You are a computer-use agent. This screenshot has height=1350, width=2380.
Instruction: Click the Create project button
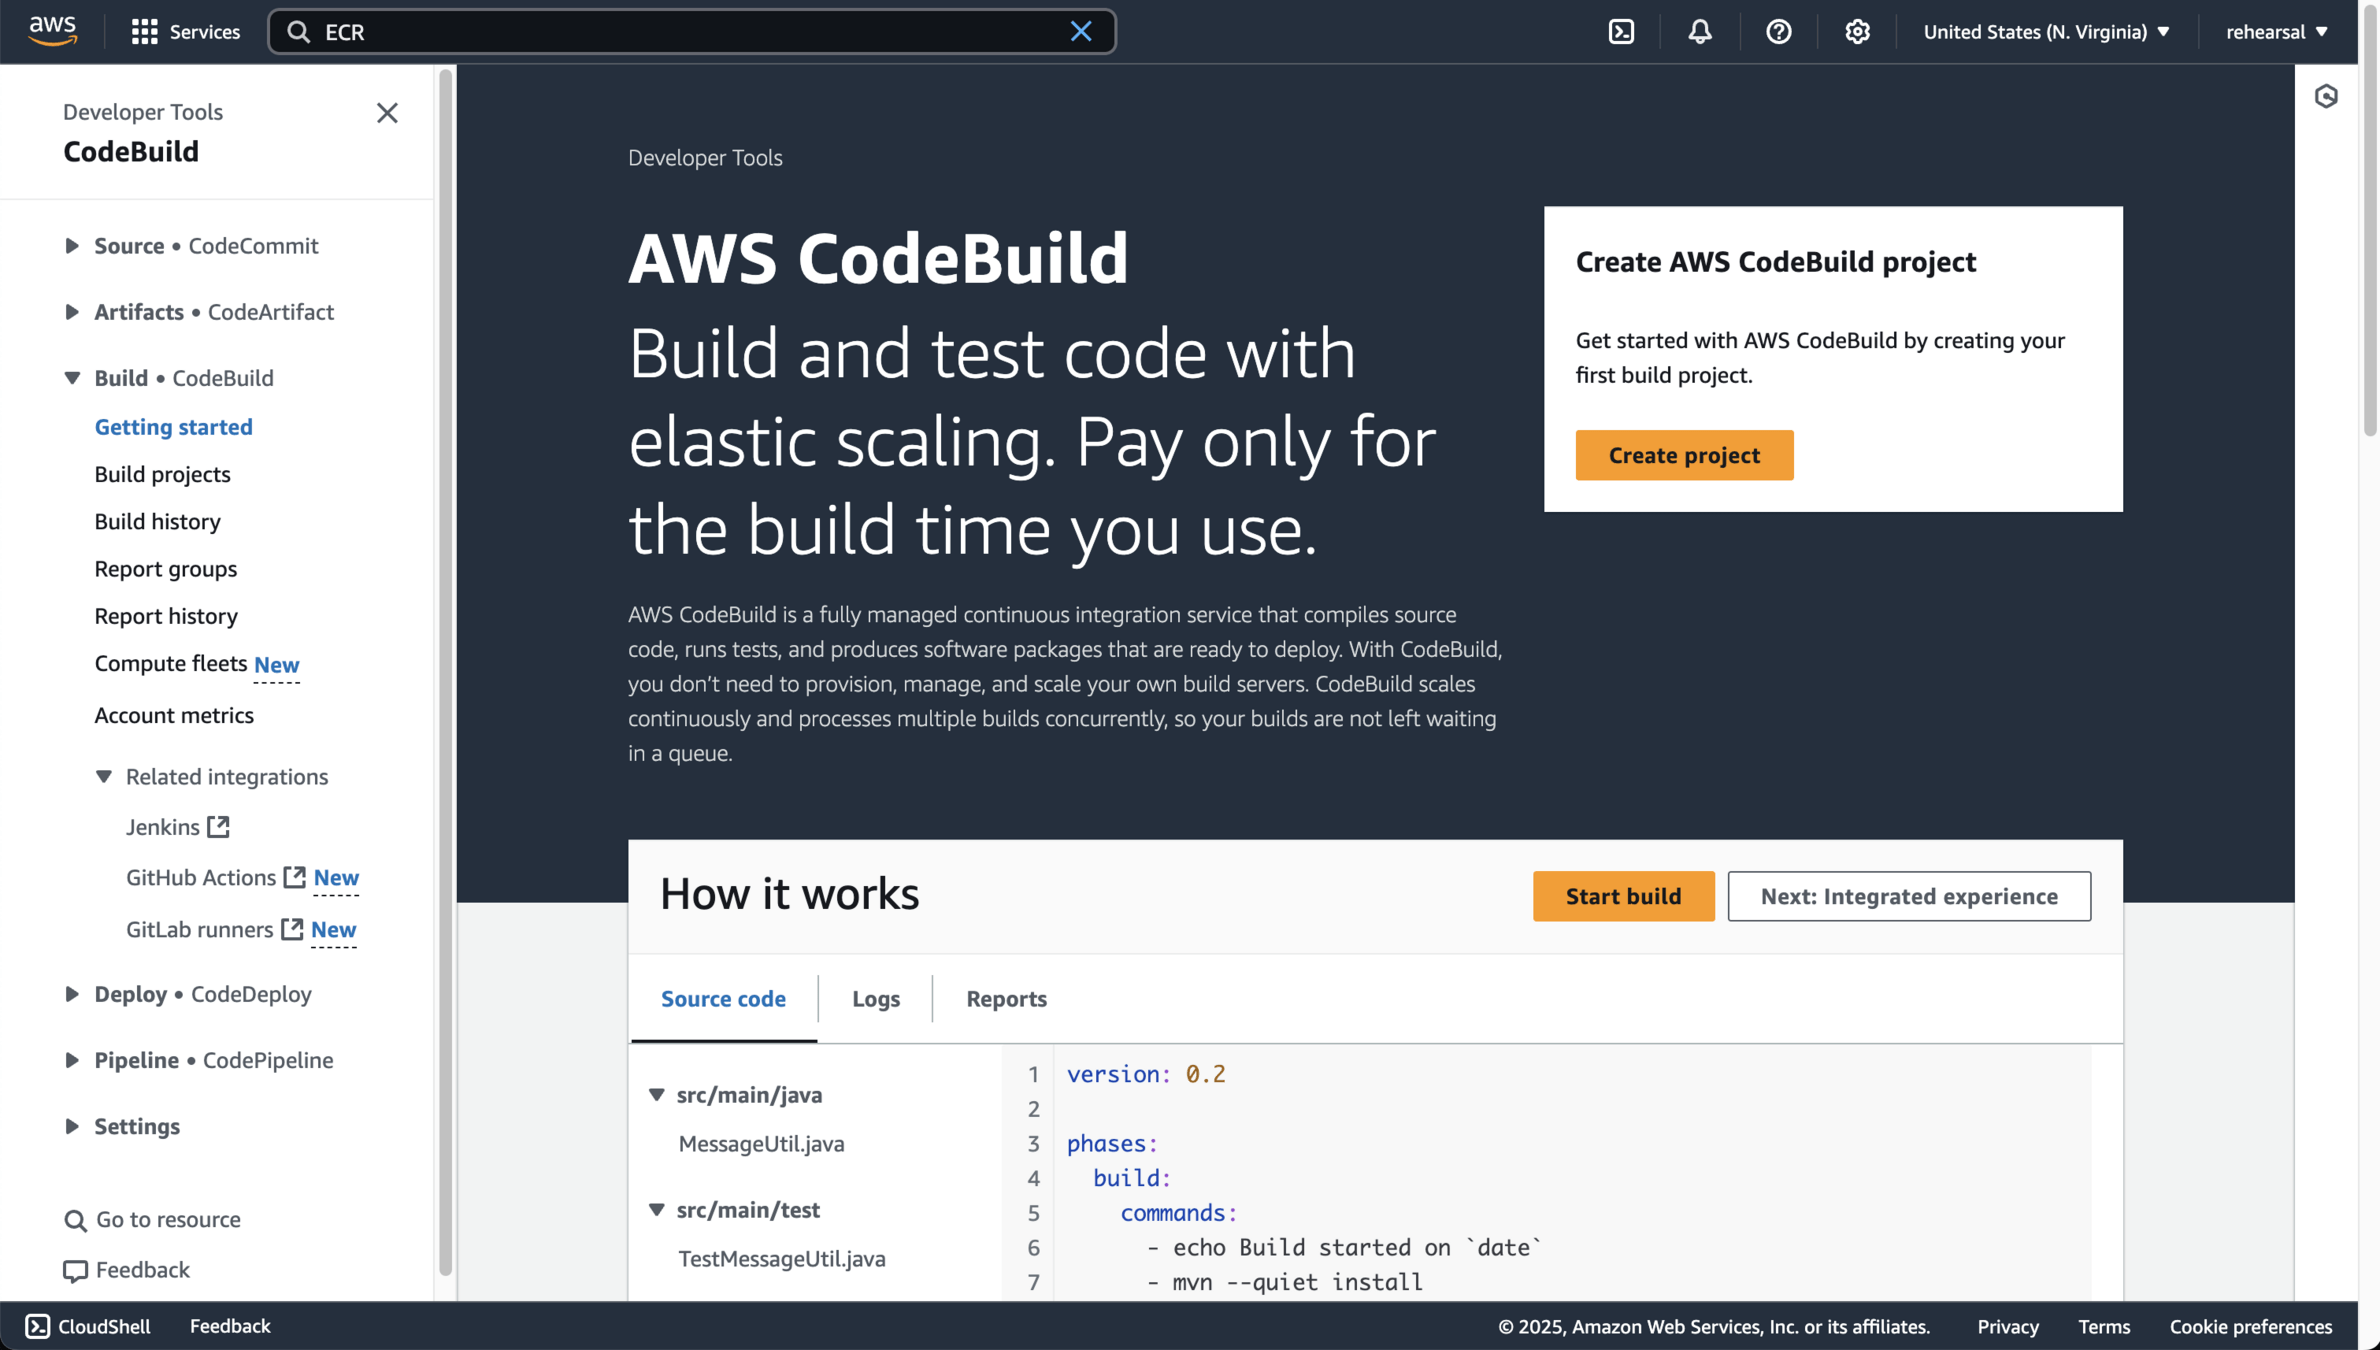click(x=1684, y=455)
